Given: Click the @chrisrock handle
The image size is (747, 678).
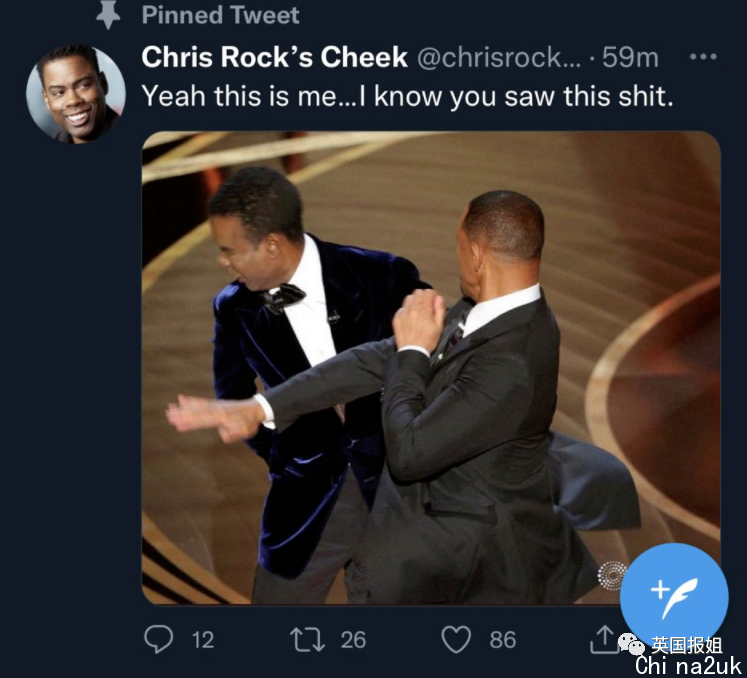Looking at the screenshot, I should [x=495, y=57].
